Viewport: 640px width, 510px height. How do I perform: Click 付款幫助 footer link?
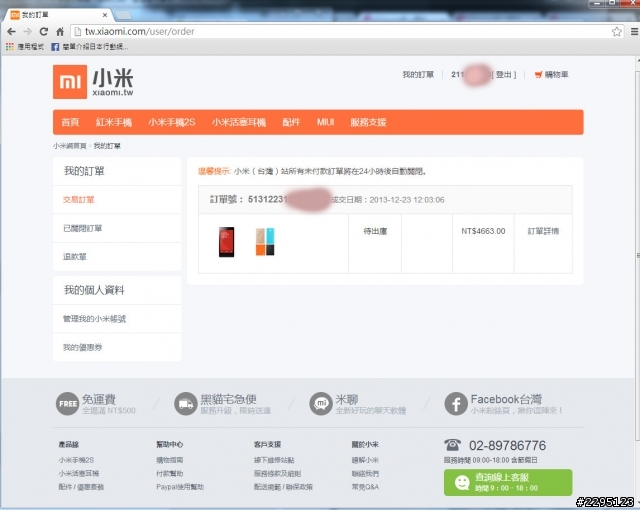[170, 474]
